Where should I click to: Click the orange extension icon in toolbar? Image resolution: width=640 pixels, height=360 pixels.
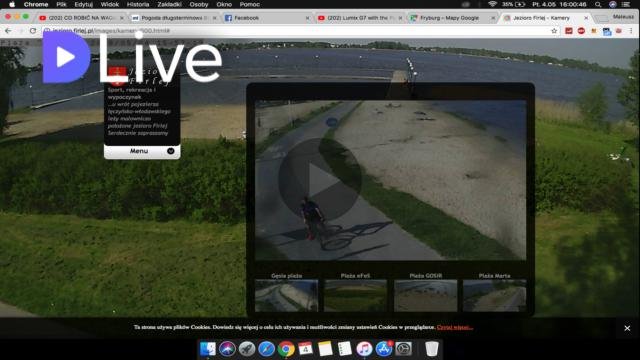(594, 31)
